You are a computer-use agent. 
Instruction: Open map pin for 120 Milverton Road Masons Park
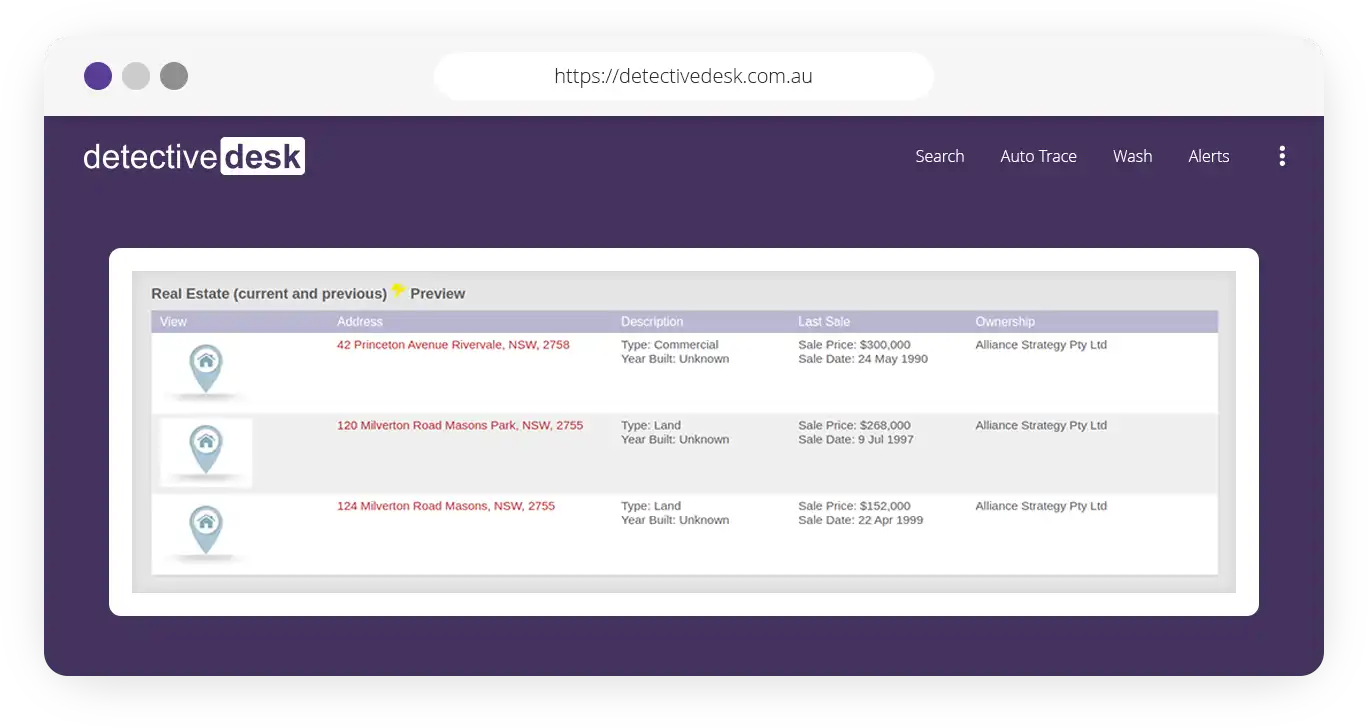coord(206,449)
